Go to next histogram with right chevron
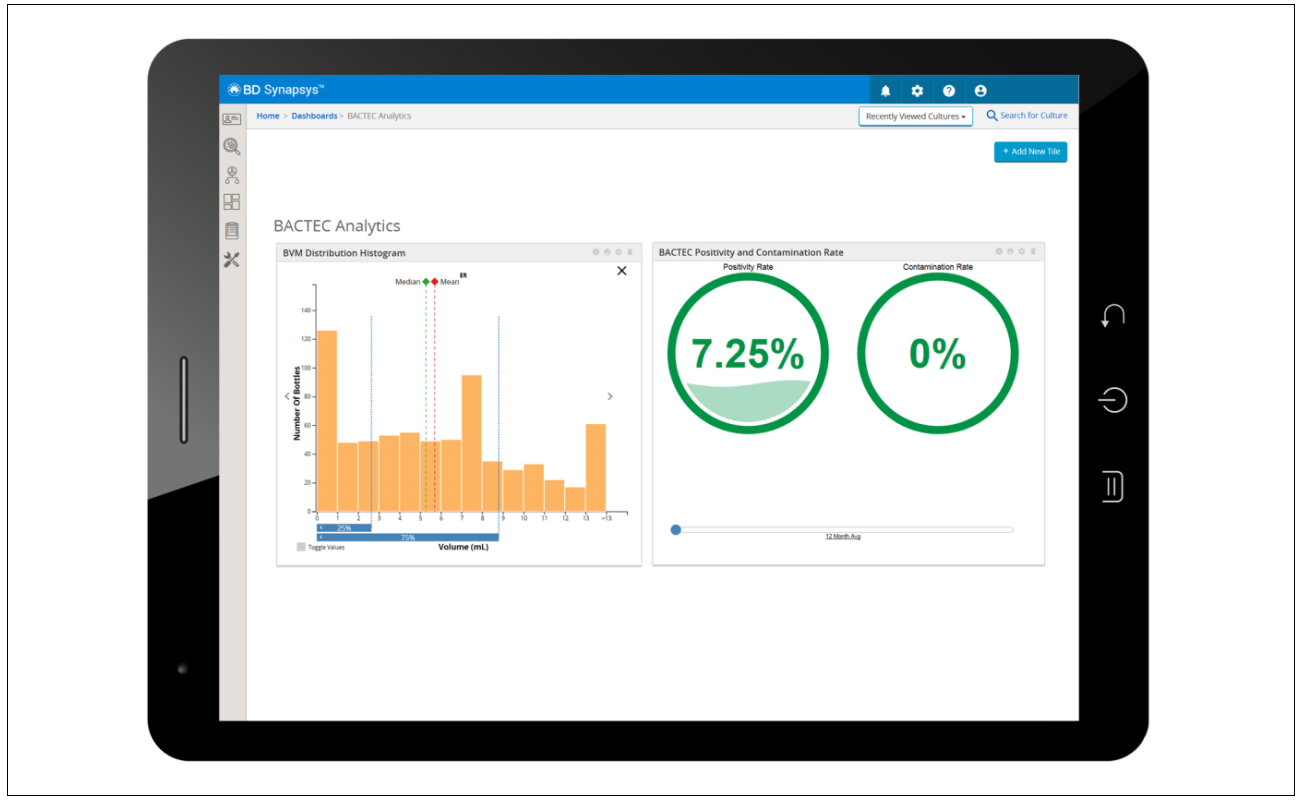The width and height of the screenshot is (1300, 800). tap(610, 397)
